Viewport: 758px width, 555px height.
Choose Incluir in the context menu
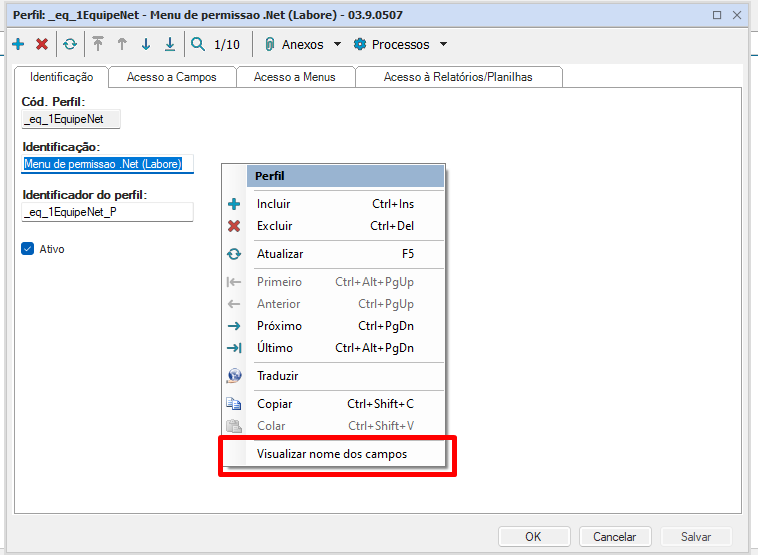pyautogui.click(x=335, y=204)
